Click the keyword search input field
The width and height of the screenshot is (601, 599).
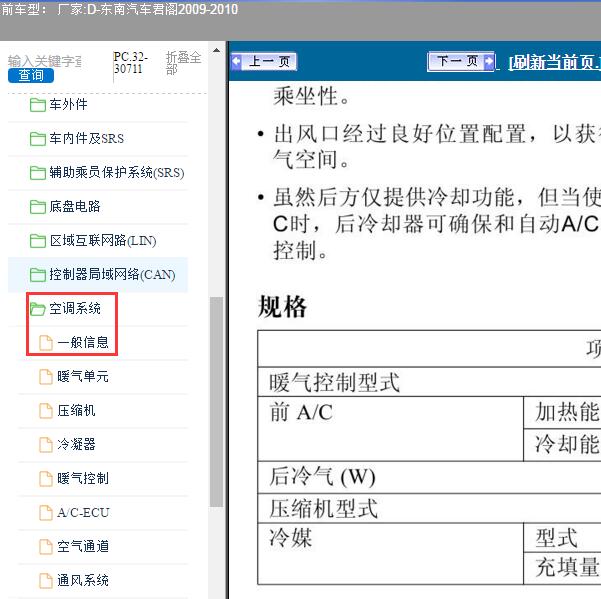pos(44,61)
